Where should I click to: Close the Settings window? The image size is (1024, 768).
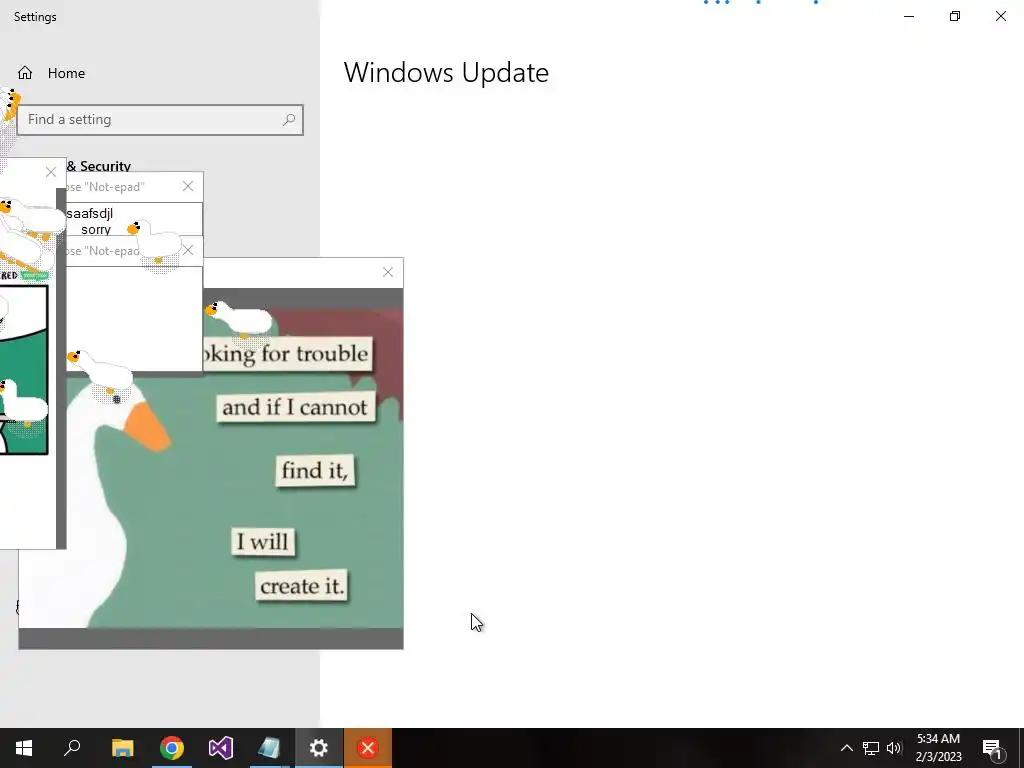(x=1000, y=16)
